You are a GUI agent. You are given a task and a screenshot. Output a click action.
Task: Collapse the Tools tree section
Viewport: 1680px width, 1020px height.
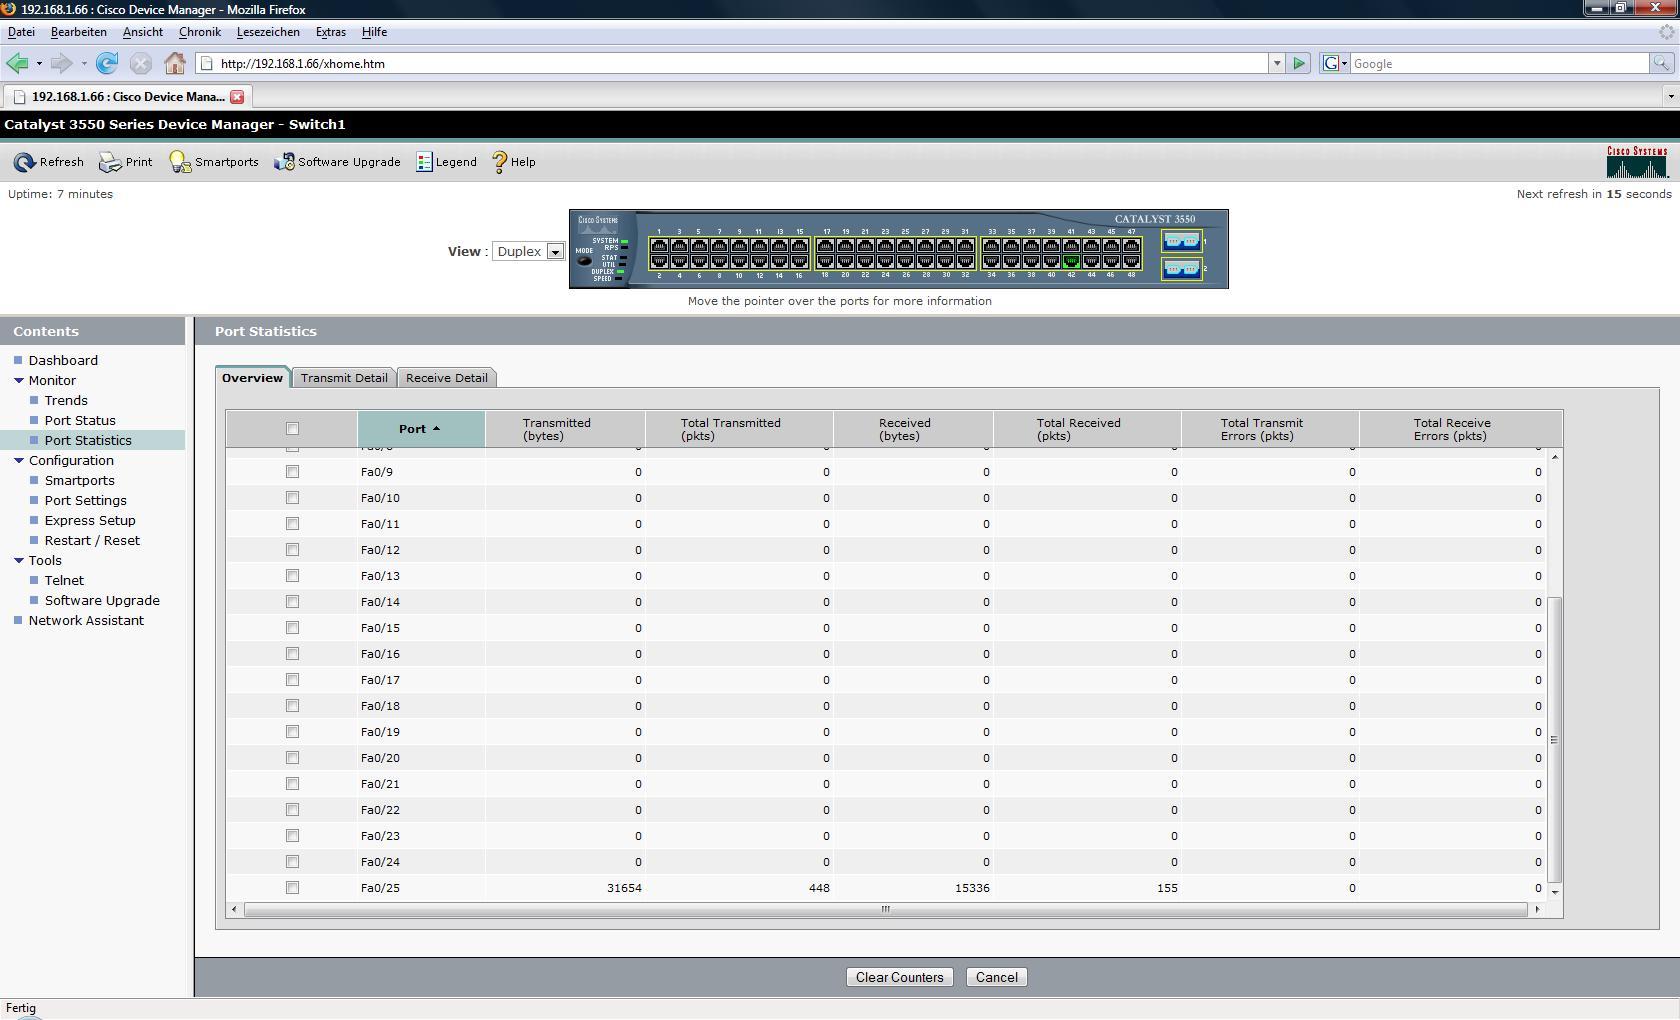(x=18, y=561)
